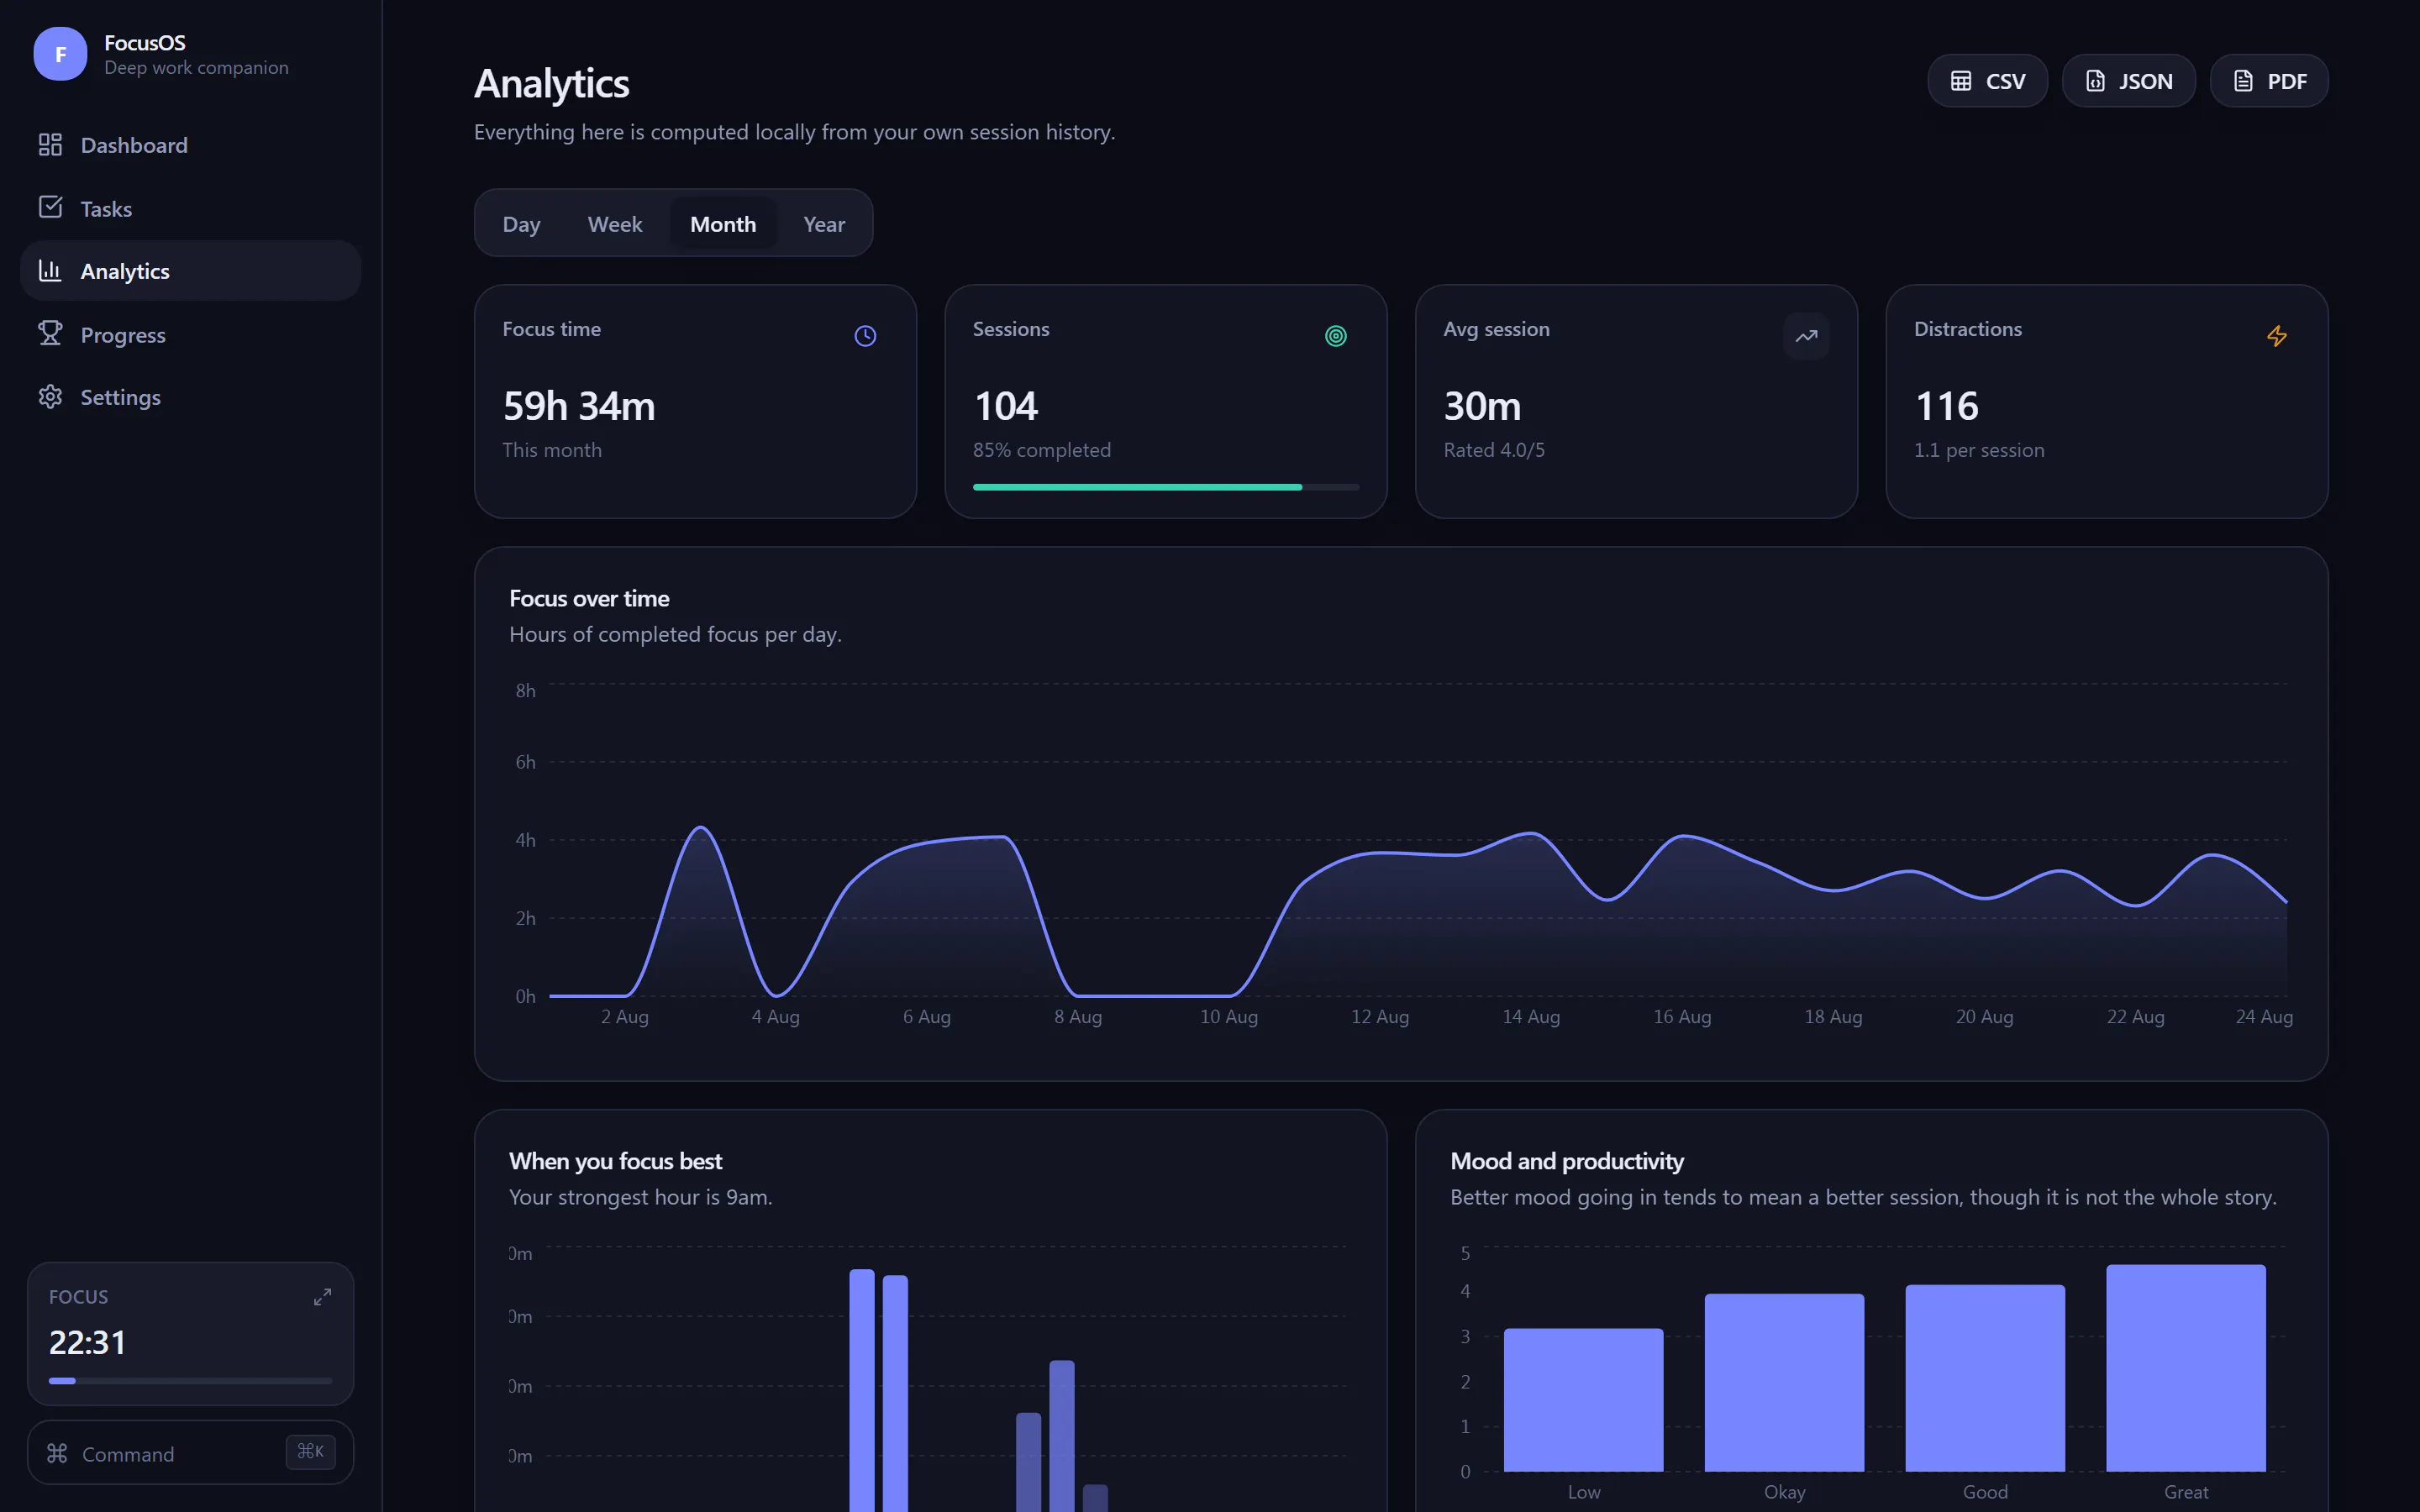The width and height of the screenshot is (2420, 1512).
Task: Click the Low mood bar
Action: click(x=1584, y=1399)
